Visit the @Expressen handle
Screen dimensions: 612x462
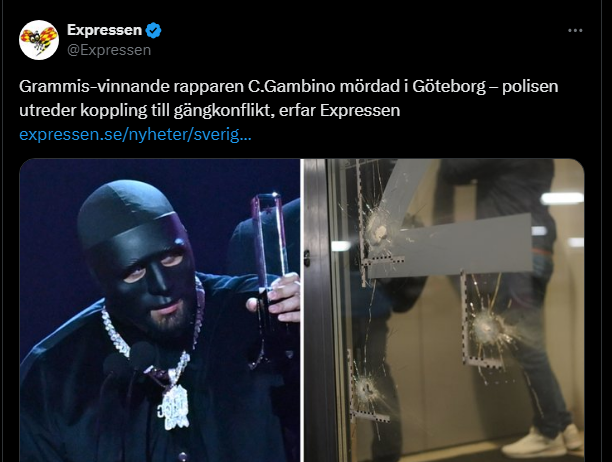pos(109,50)
